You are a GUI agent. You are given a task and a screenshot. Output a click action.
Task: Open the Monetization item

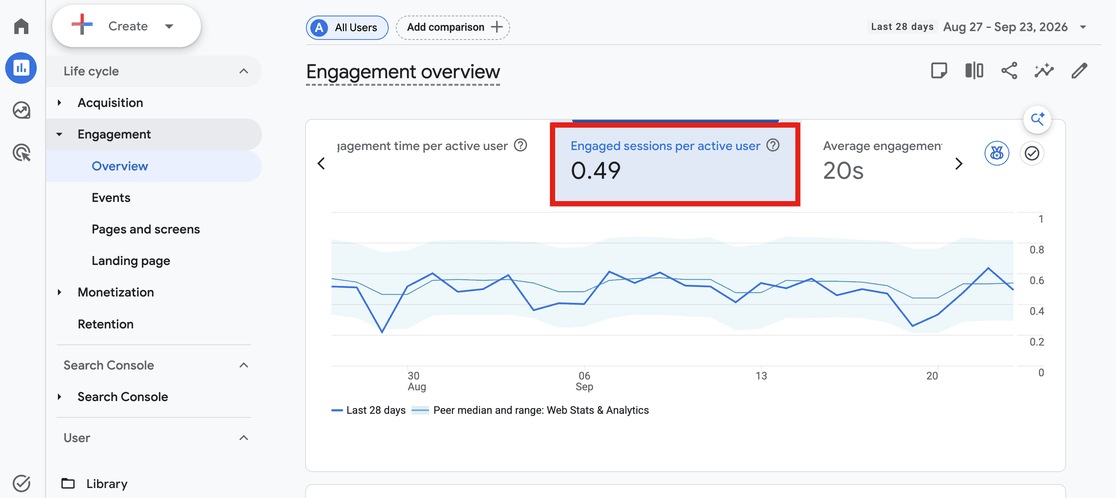[x=115, y=292]
